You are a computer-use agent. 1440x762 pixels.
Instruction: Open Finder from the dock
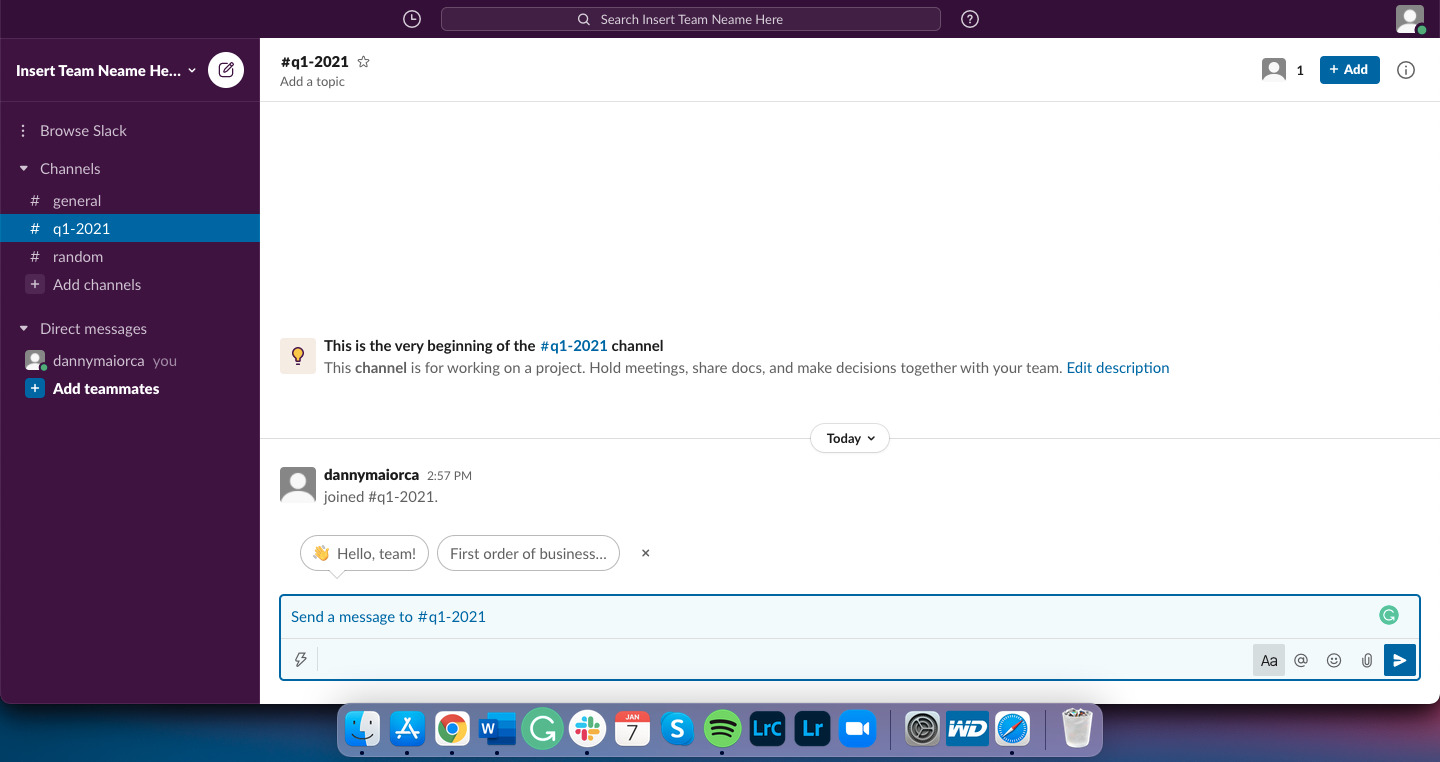pos(362,729)
